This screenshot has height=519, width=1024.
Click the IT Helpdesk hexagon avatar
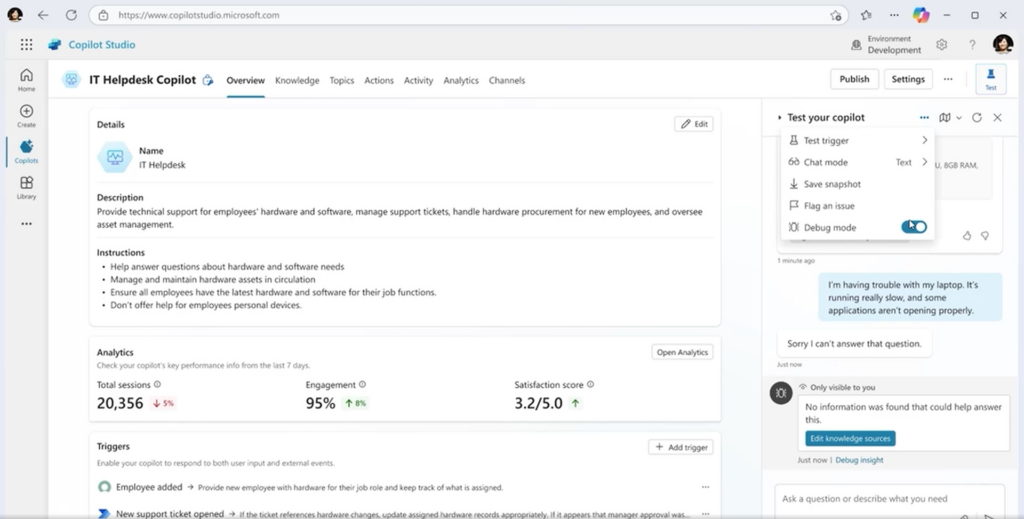[x=115, y=157]
